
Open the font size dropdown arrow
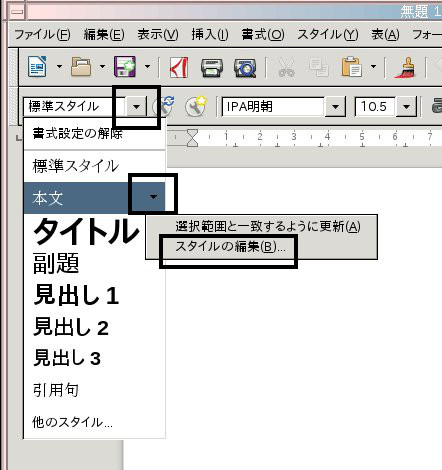pos(406,107)
